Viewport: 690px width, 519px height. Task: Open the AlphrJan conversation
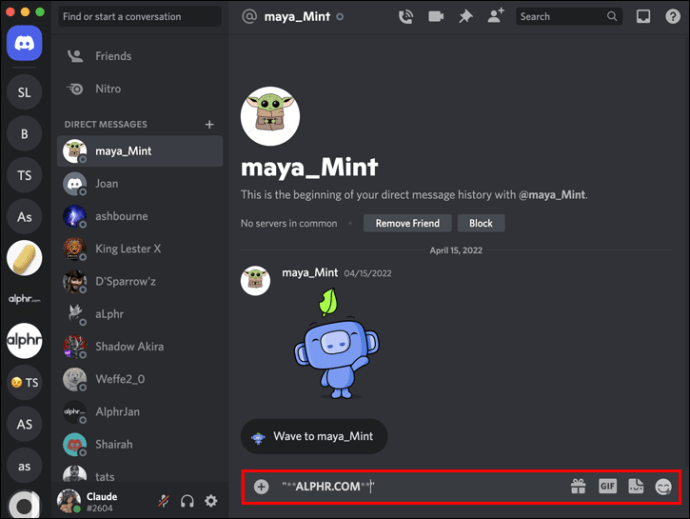tap(139, 412)
